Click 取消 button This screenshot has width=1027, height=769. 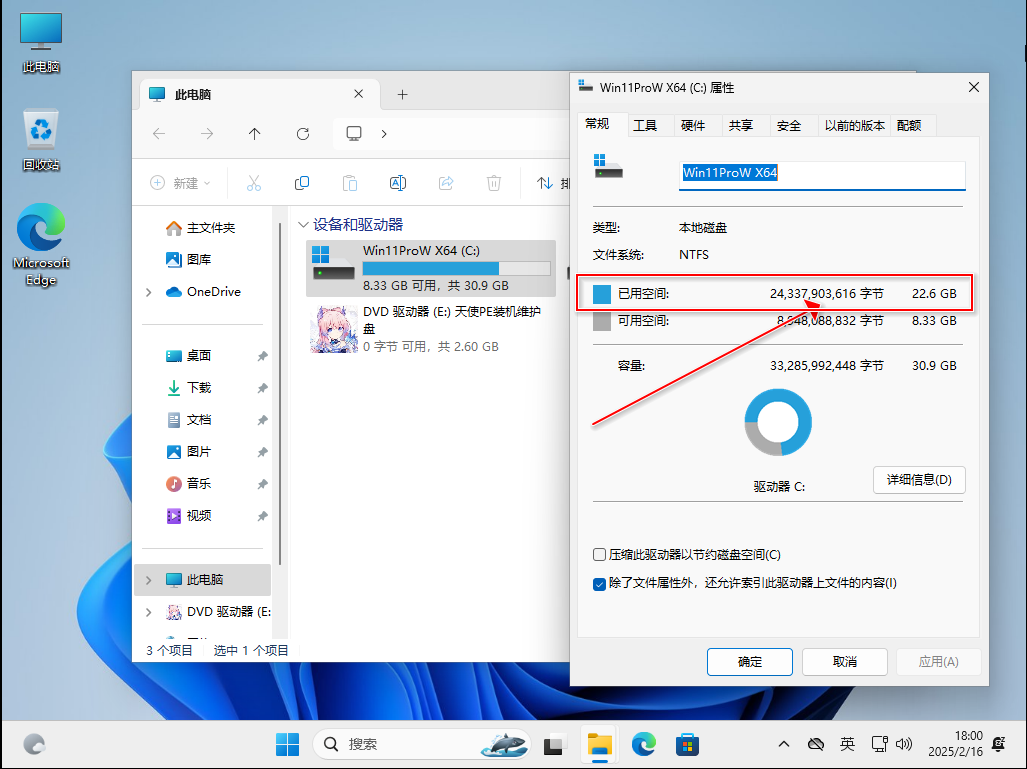(845, 662)
